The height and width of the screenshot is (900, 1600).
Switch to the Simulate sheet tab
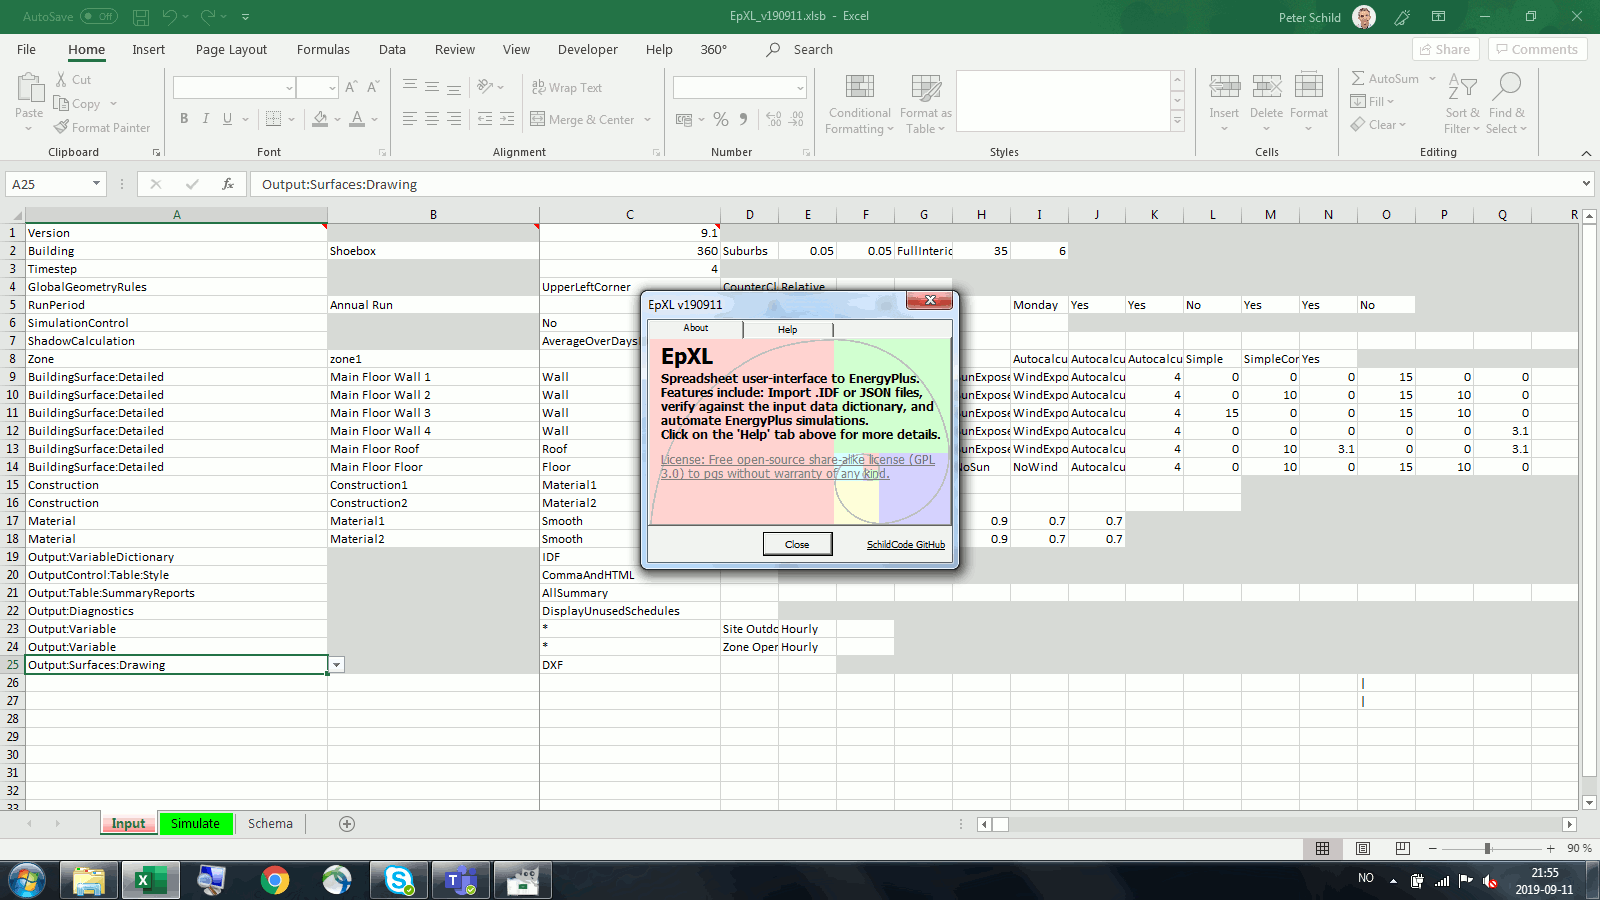click(195, 823)
